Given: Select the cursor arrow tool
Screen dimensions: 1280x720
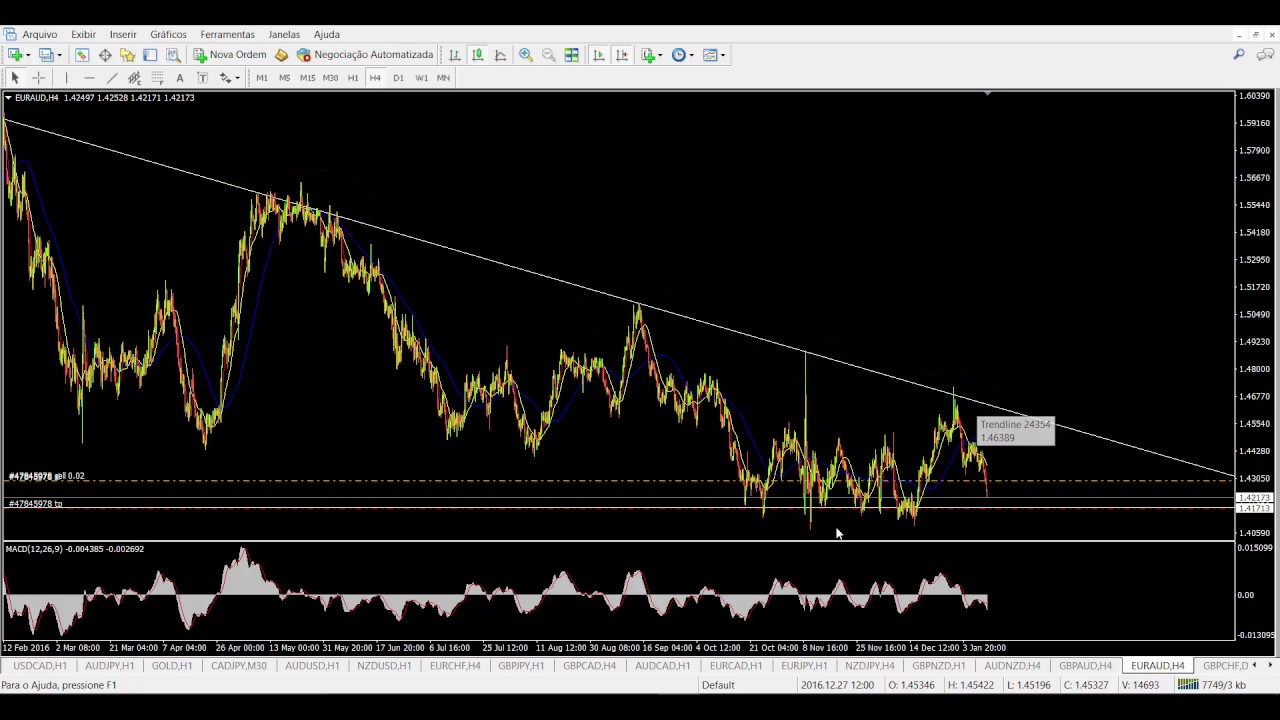Looking at the screenshot, I should tap(15, 78).
